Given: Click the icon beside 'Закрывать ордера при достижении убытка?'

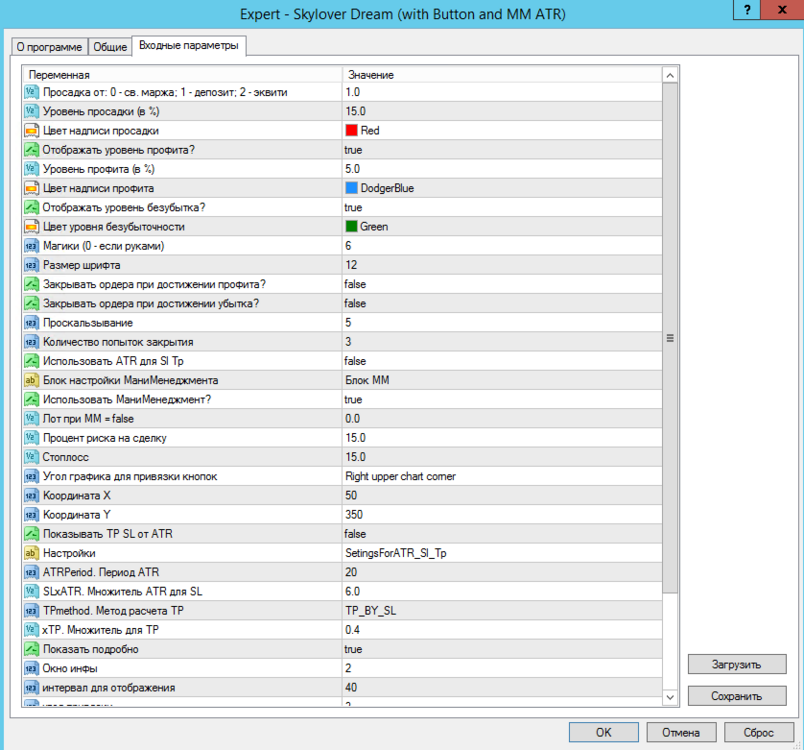Looking at the screenshot, I should click(31, 303).
